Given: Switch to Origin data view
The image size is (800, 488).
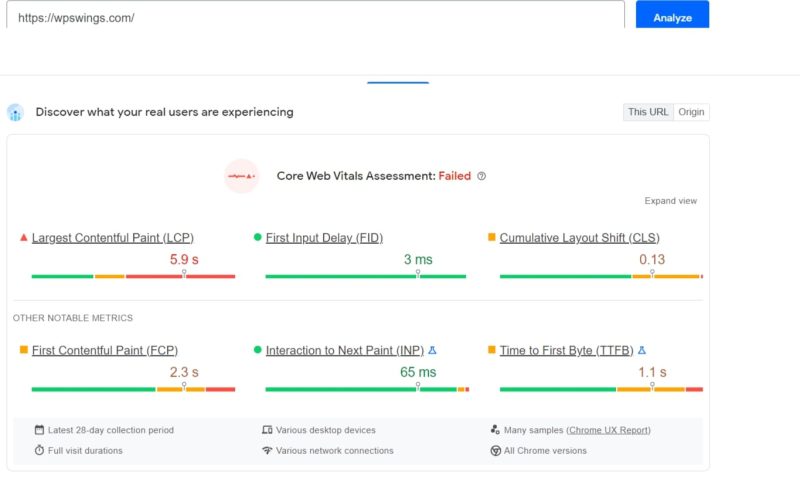Looking at the screenshot, I should click(691, 112).
